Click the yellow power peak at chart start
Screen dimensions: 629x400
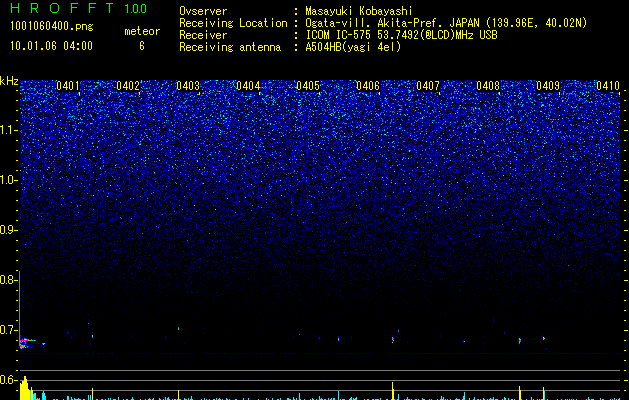click(25, 388)
